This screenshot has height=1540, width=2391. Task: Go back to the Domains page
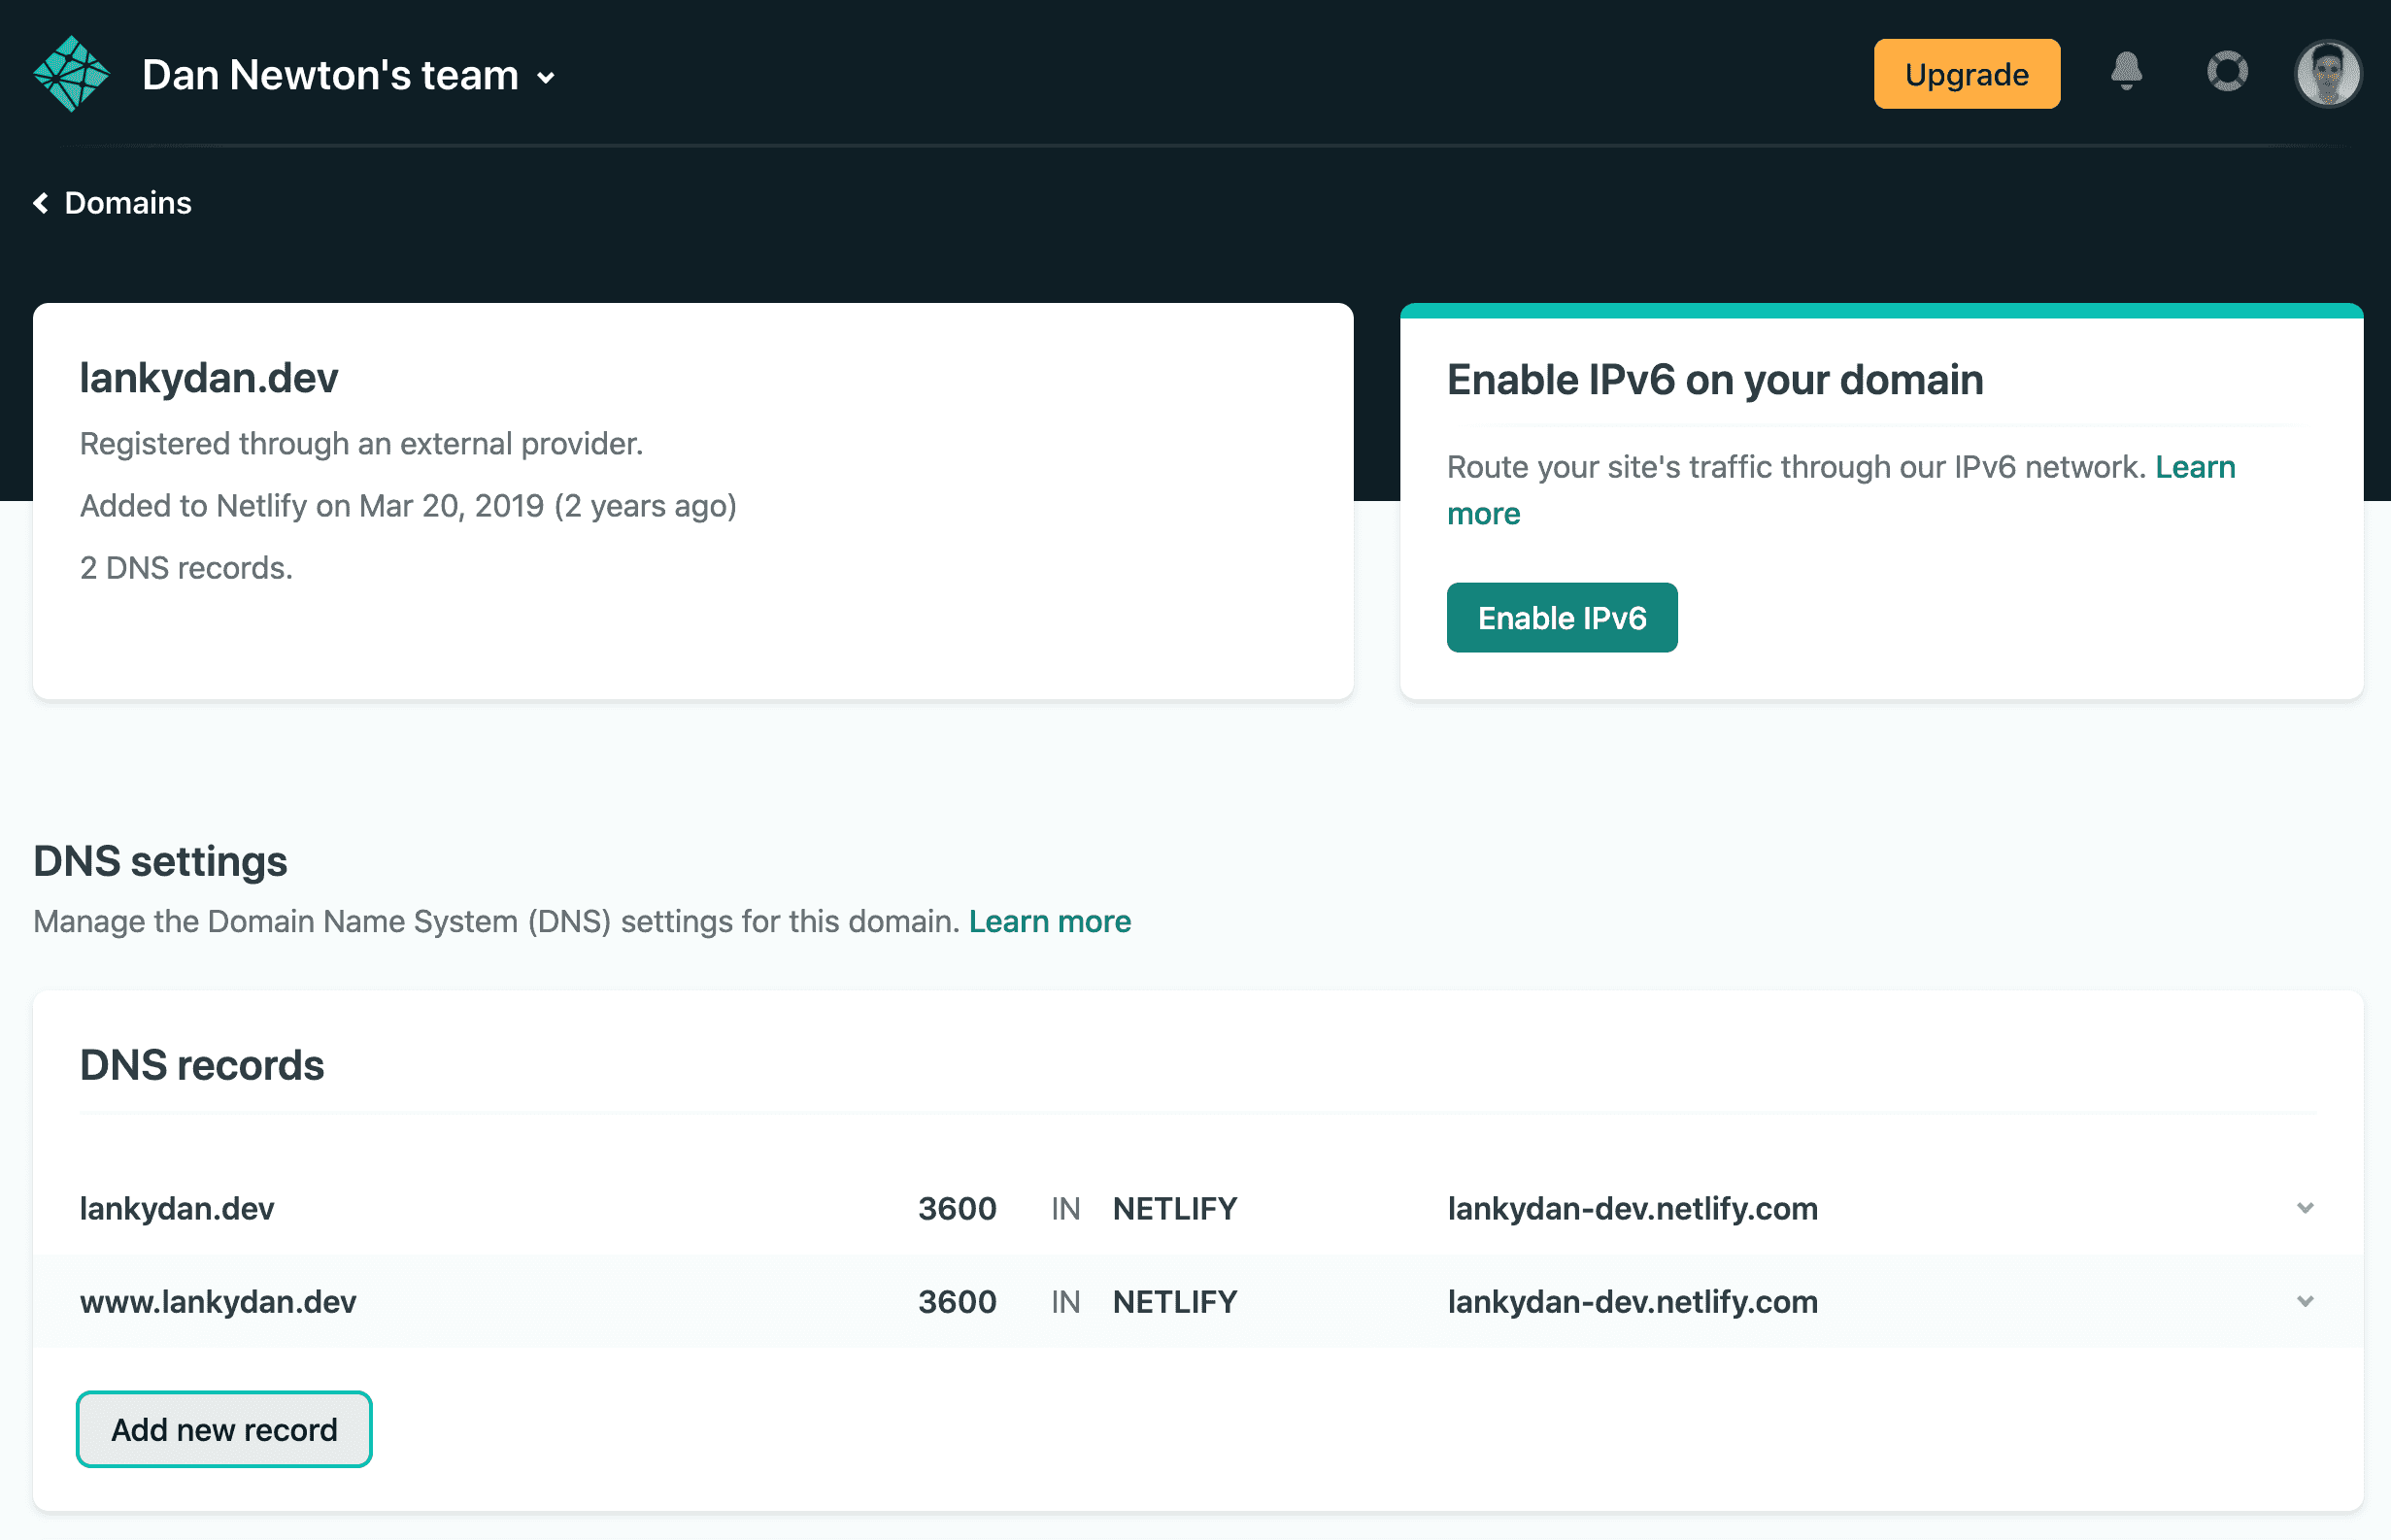[x=128, y=203]
